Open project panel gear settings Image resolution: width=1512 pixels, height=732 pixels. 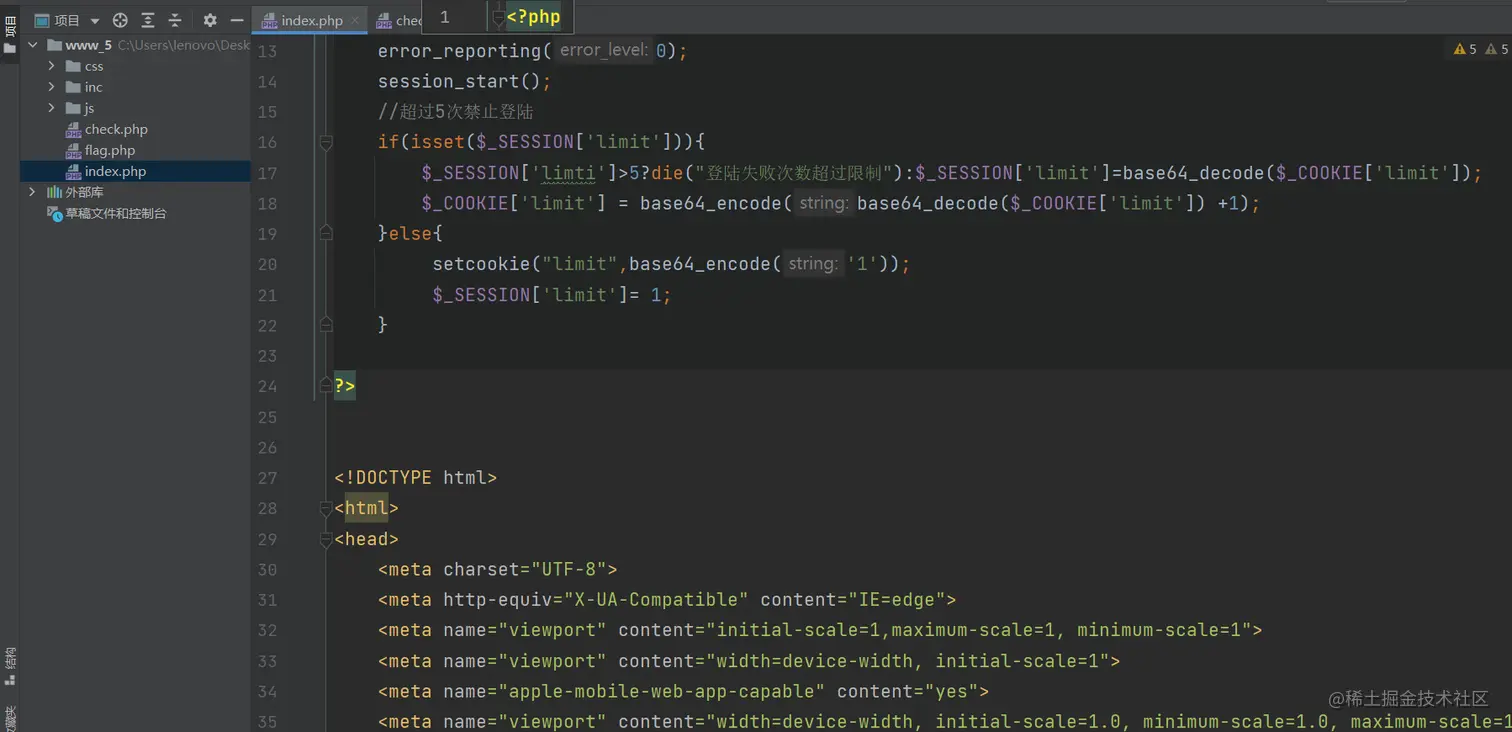click(210, 20)
